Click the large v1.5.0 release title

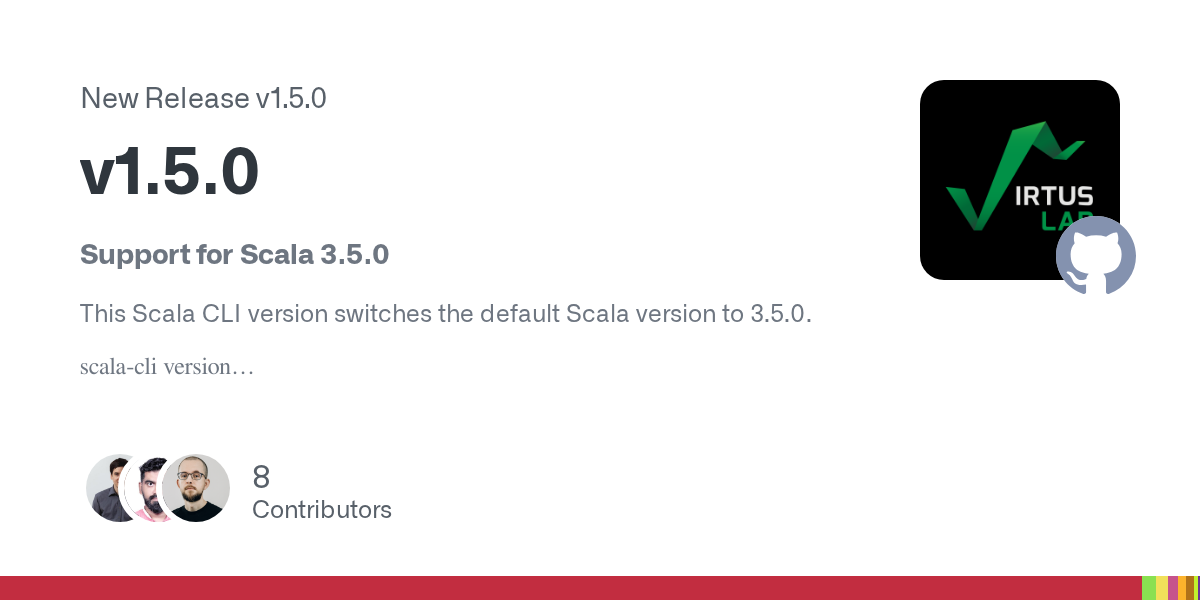tap(170, 171)
